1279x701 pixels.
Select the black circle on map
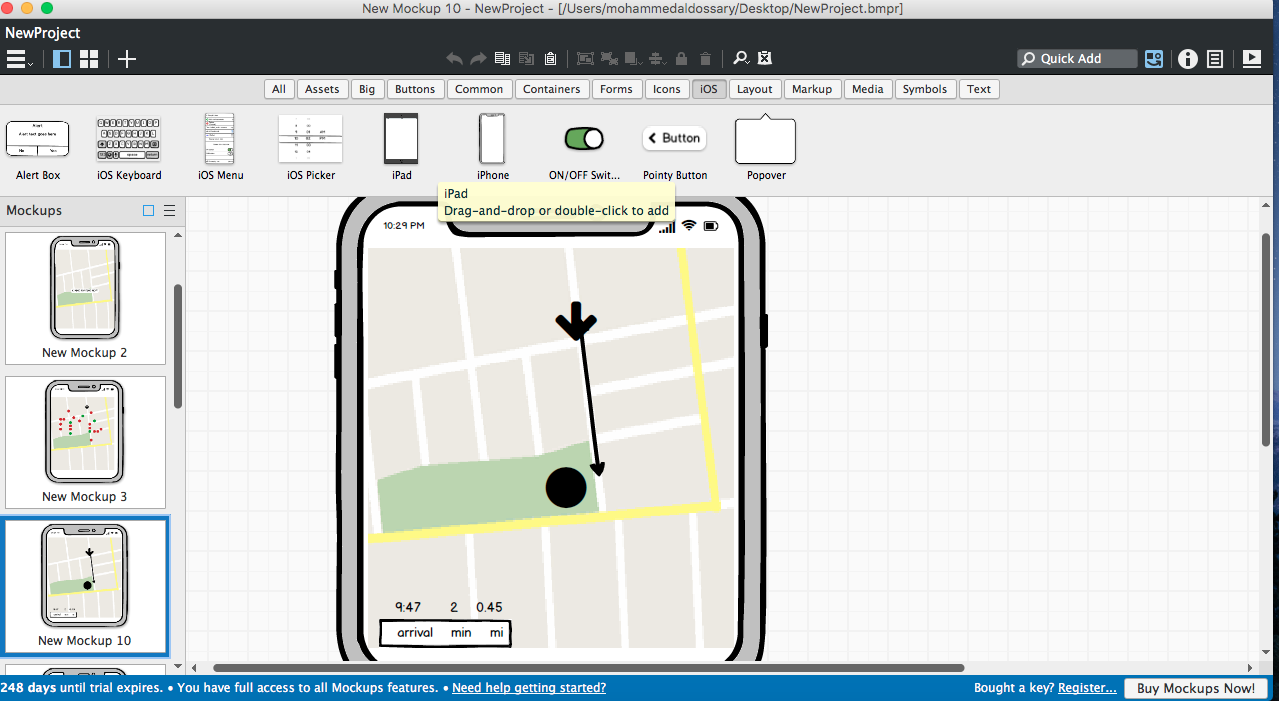pyautogui.click(x=566, y=487)
